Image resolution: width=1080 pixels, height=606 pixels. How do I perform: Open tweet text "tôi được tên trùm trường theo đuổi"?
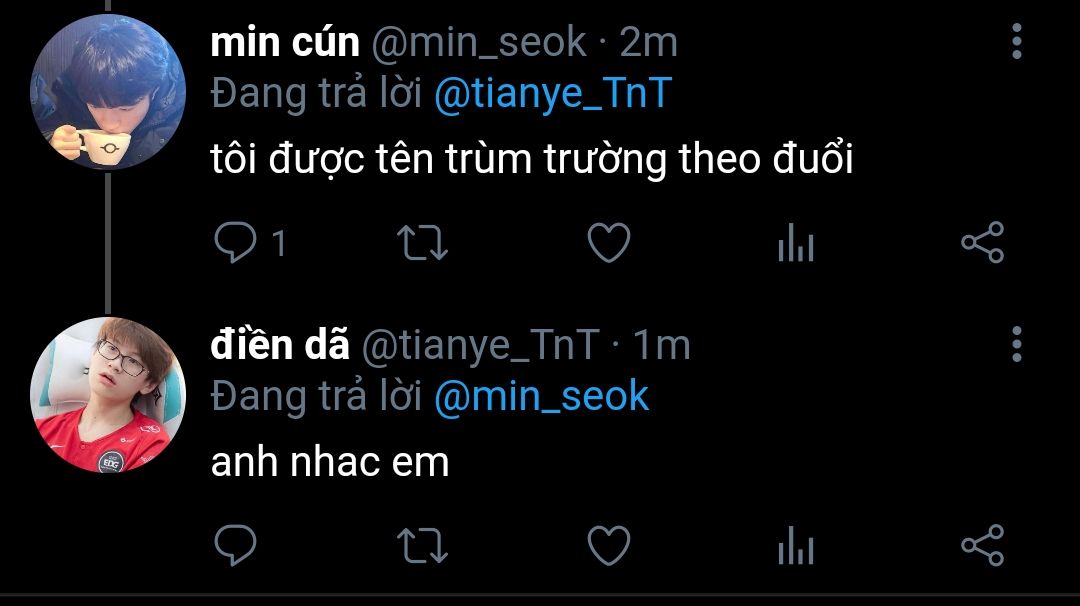pos(531,160)
